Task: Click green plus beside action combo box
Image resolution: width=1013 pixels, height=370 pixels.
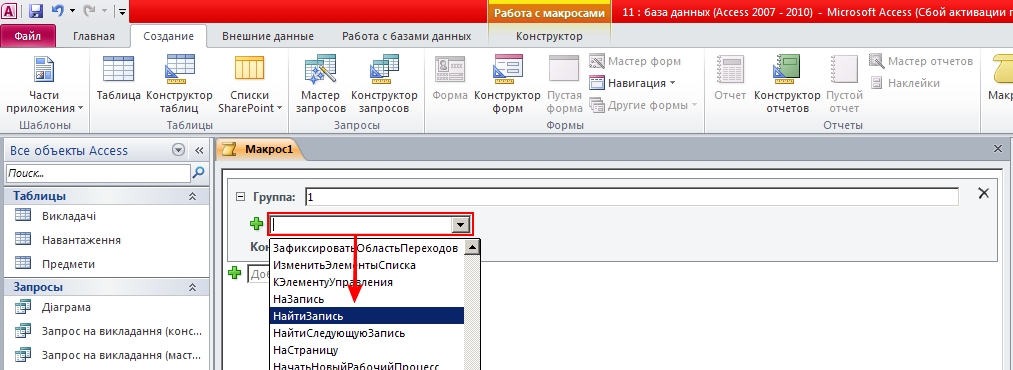Action: coord(256,224)
